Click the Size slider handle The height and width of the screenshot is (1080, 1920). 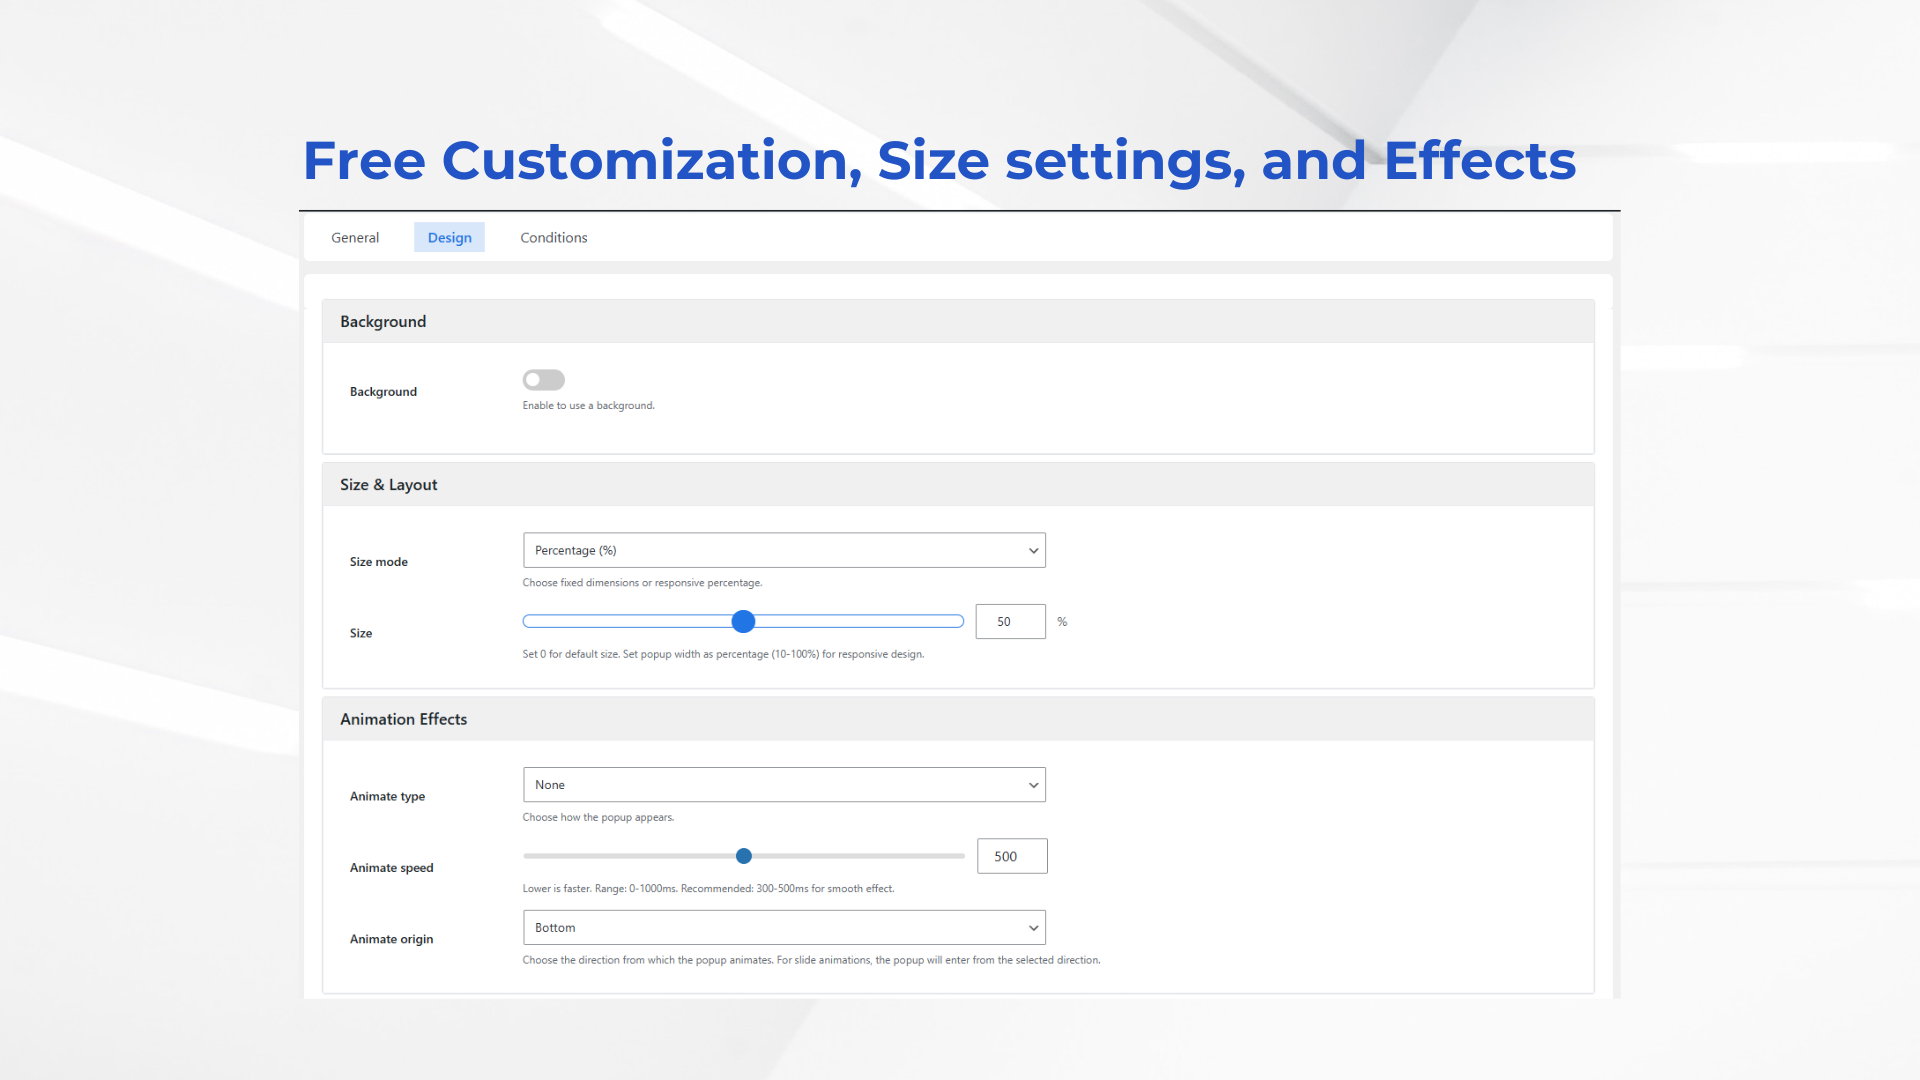[743, 622]
